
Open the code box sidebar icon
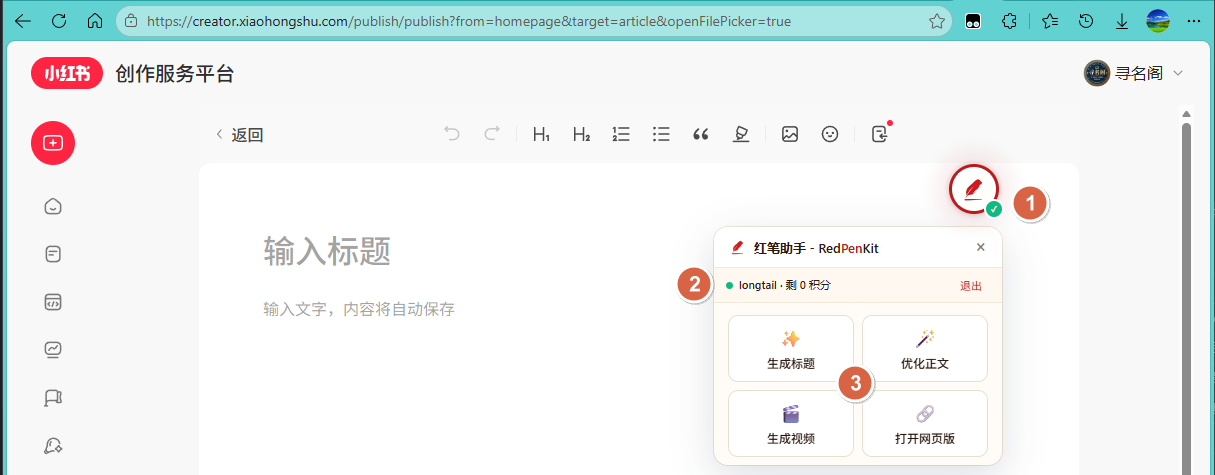coord(53,302)
